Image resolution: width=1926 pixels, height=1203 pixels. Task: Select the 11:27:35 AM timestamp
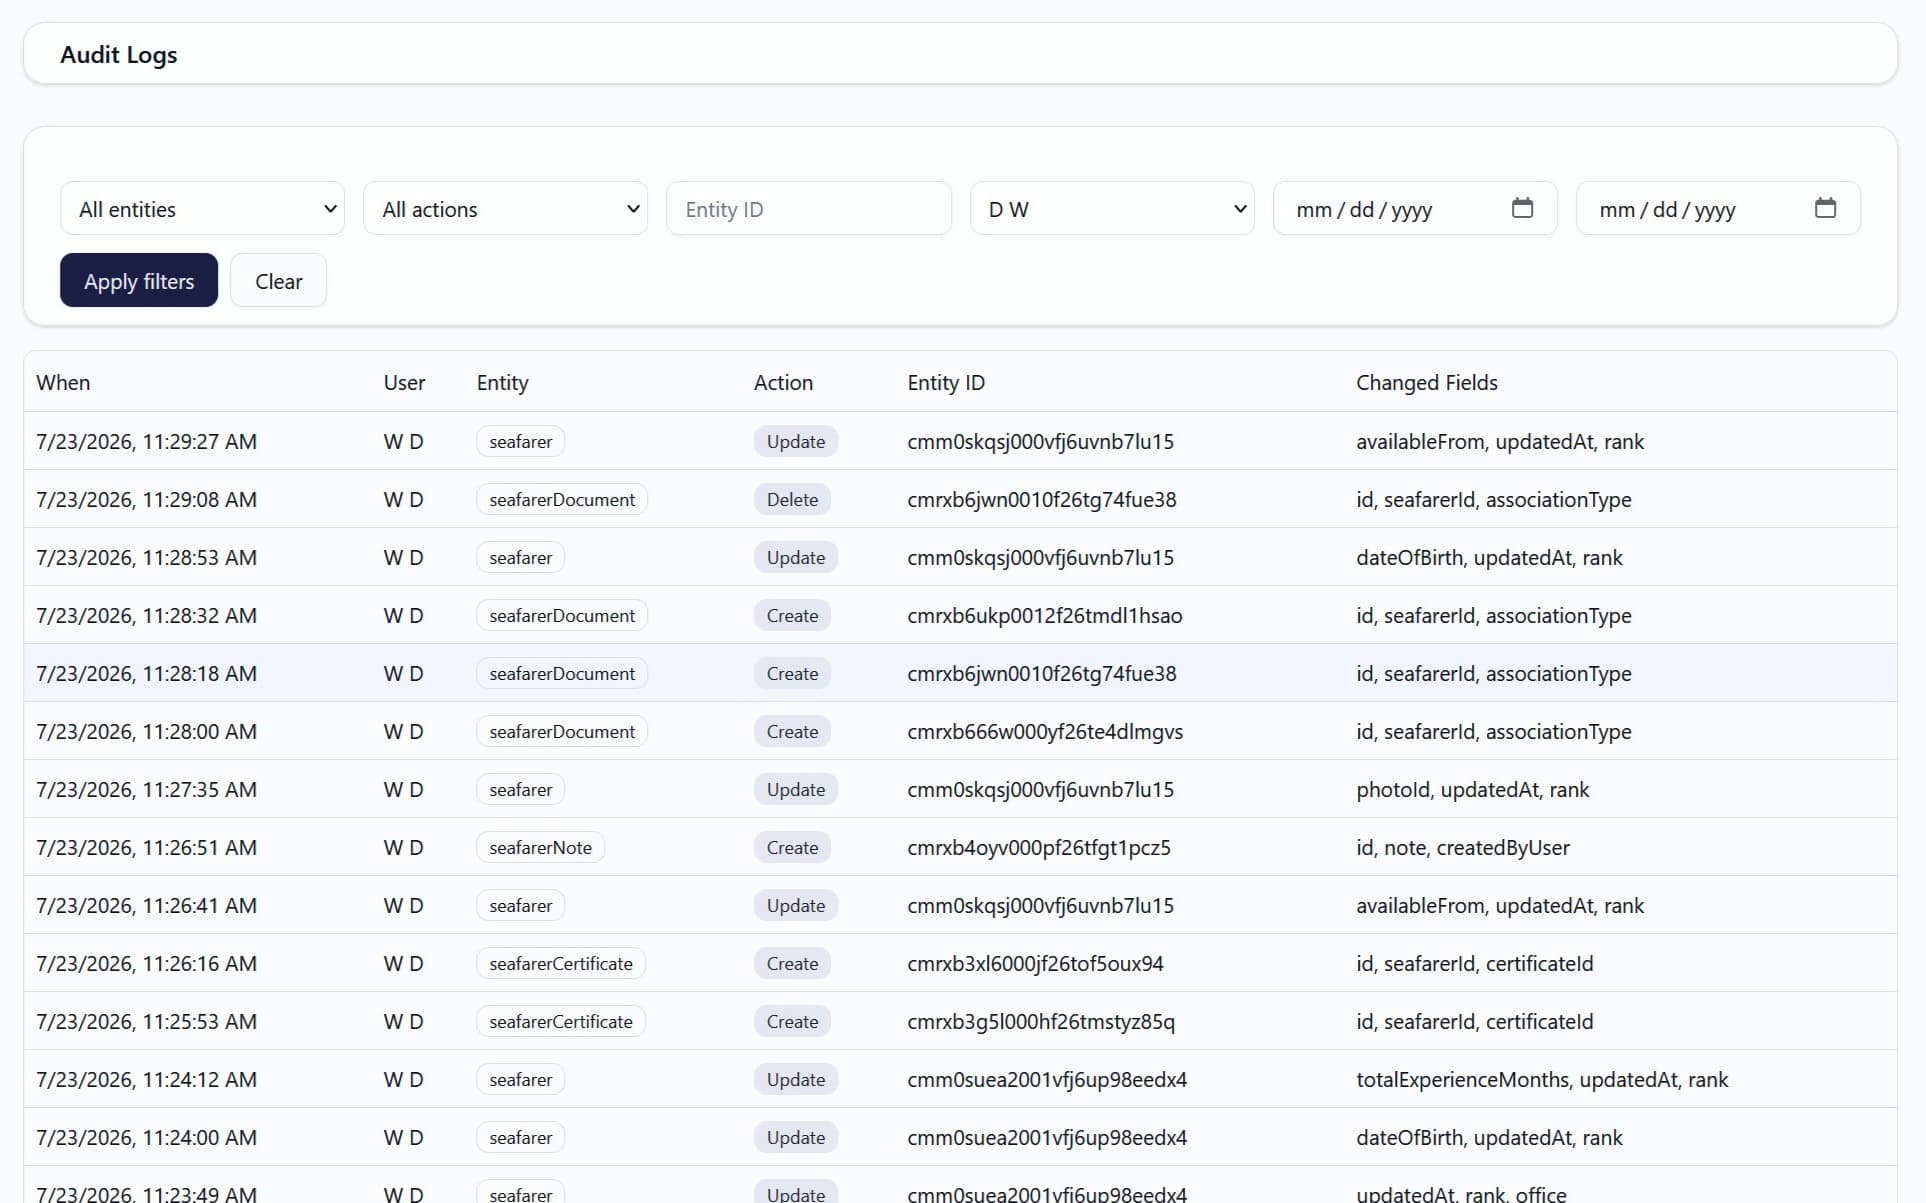pos(147,789)
